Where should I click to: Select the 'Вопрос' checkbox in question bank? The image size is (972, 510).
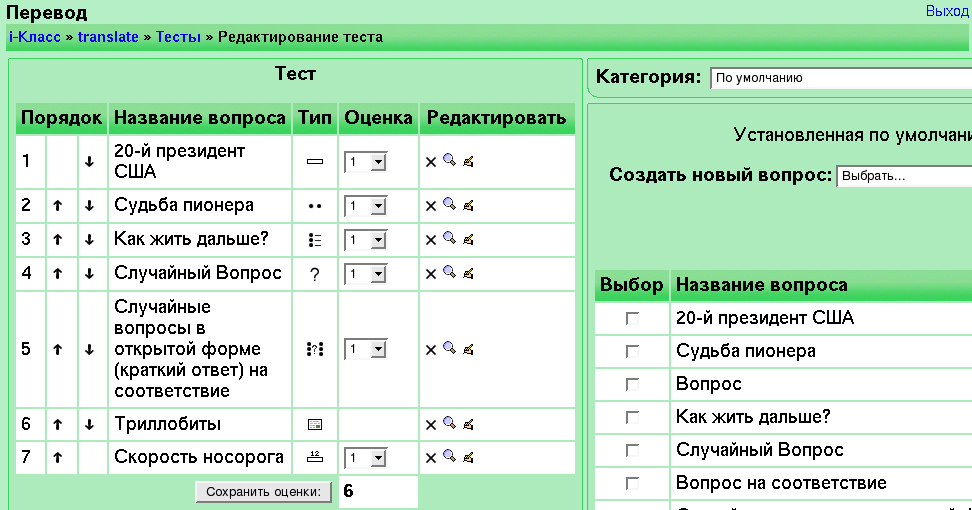631,384
